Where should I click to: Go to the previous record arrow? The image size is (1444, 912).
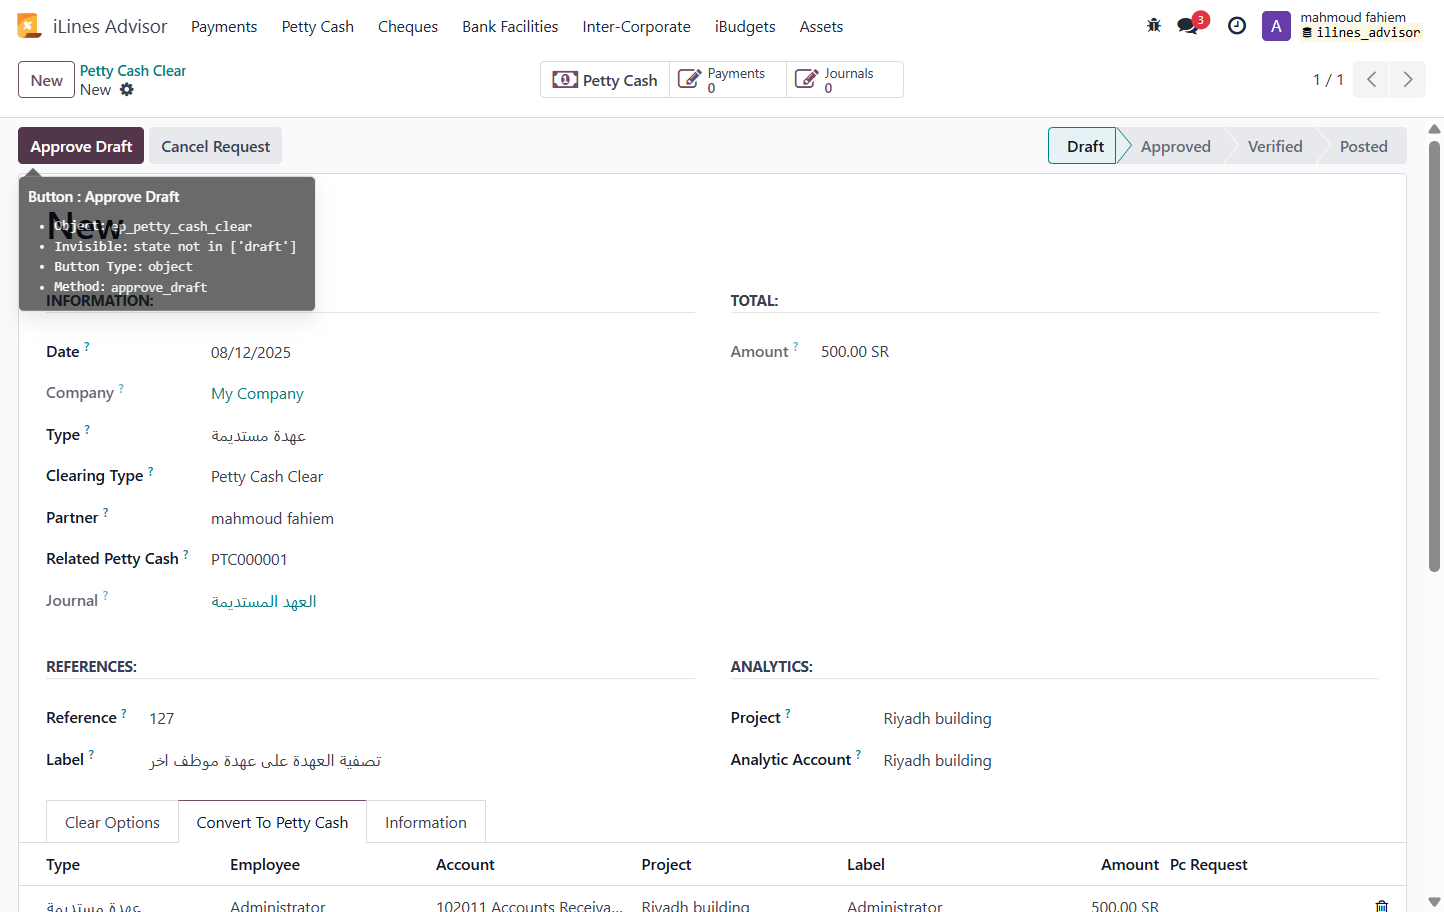tap(1372, 80)
